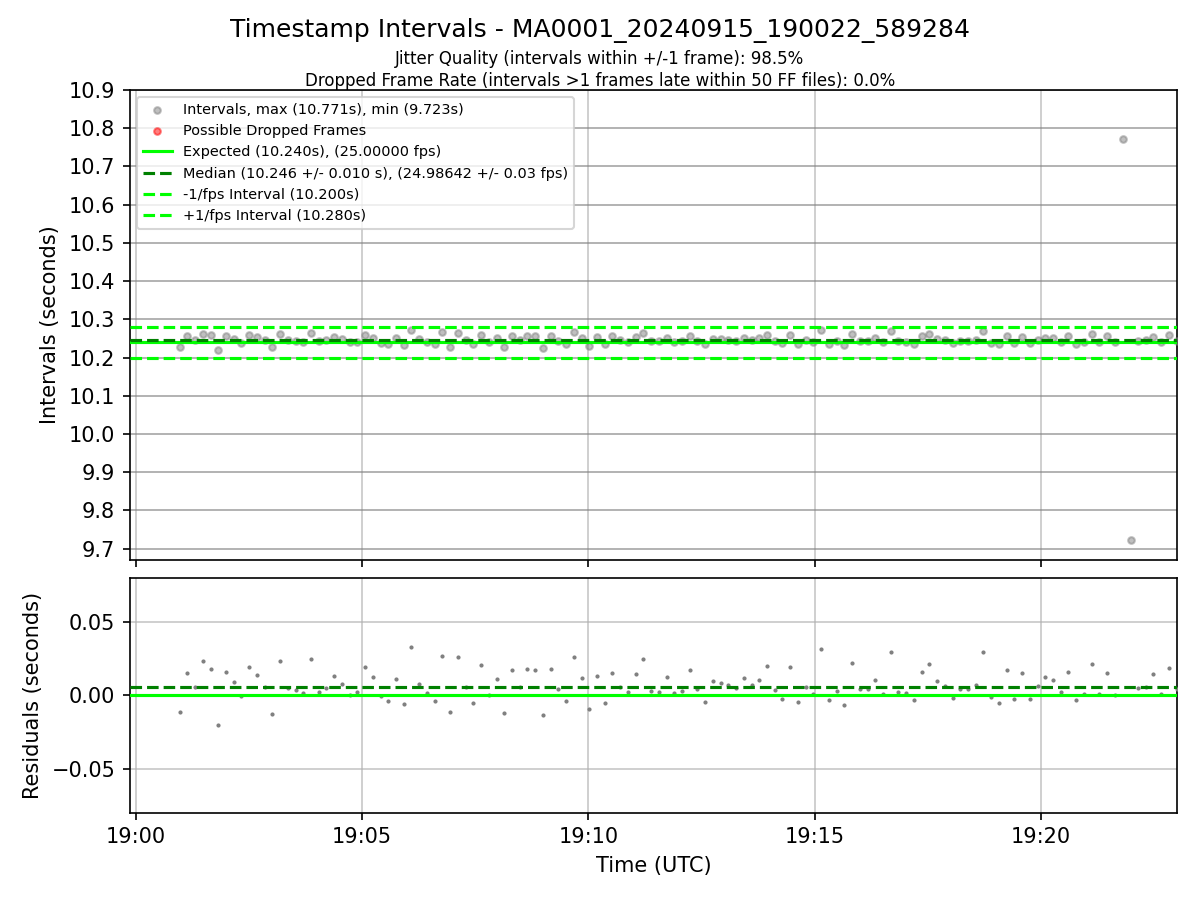The height and width of the screenshot is (900, 1200).
Task: Click the 10.2 y-axis tick label
Action: tap(92, 358)
